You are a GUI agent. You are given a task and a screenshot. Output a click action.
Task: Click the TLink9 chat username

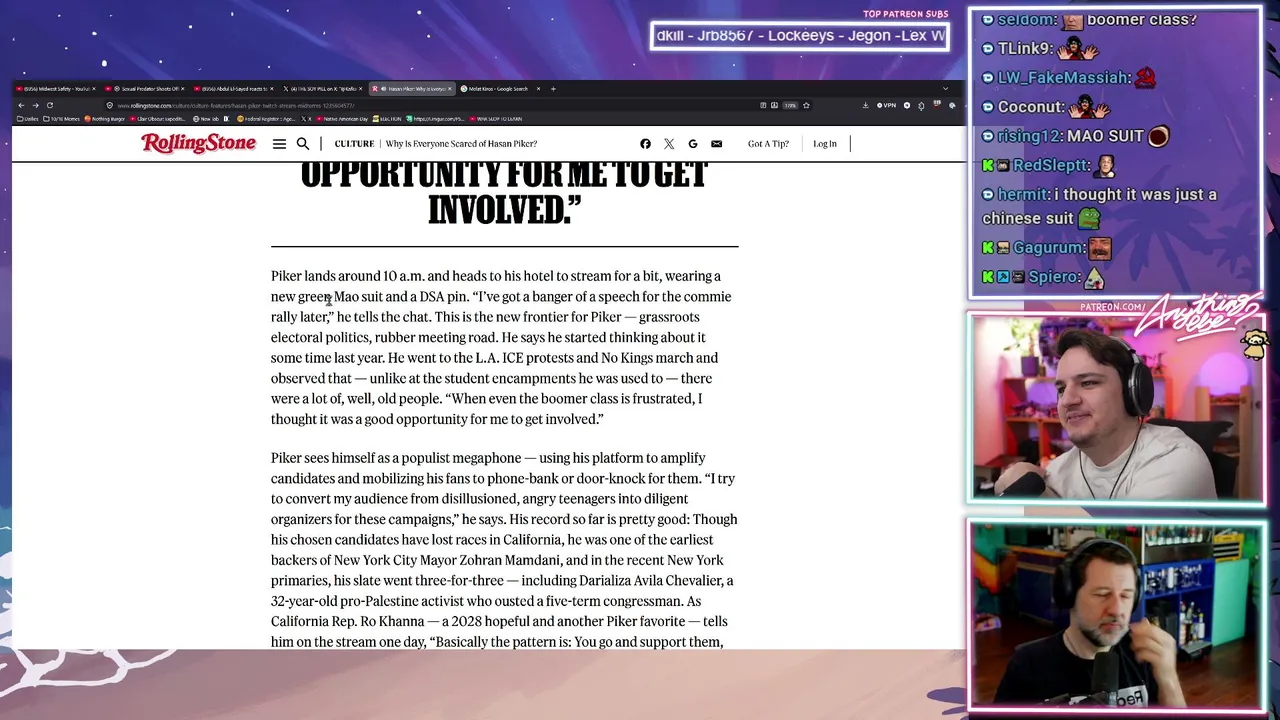click(1025, 49)
